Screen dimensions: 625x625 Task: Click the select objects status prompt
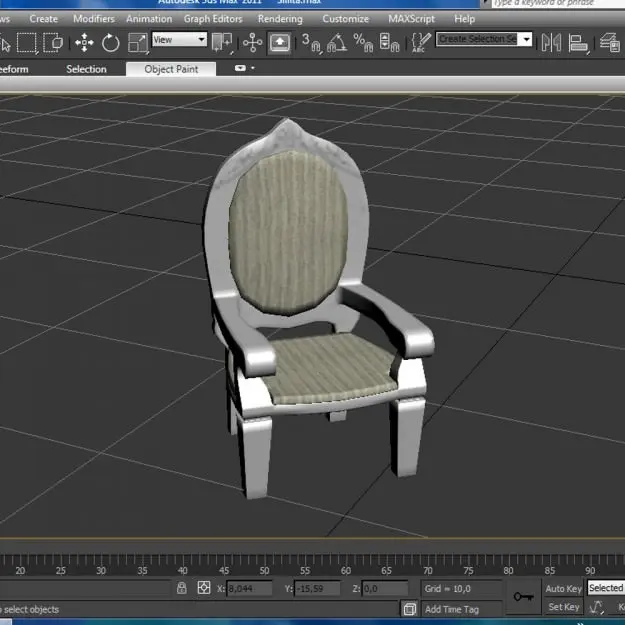coord(30,609)
